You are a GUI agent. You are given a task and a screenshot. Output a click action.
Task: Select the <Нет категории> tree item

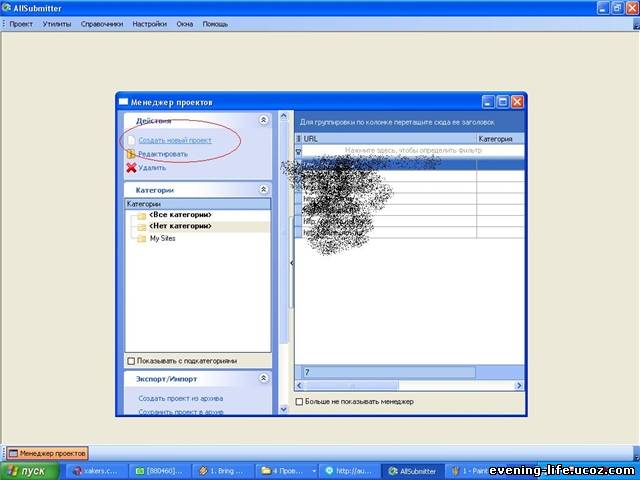180,226
